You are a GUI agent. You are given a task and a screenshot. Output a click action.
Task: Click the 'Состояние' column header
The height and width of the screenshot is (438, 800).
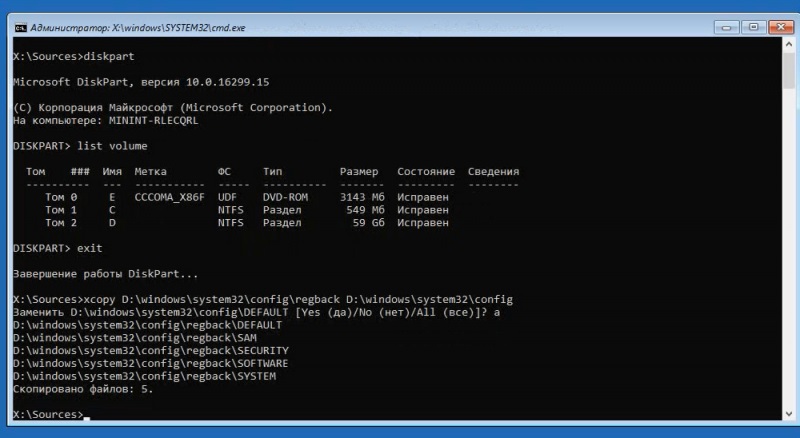426,172
